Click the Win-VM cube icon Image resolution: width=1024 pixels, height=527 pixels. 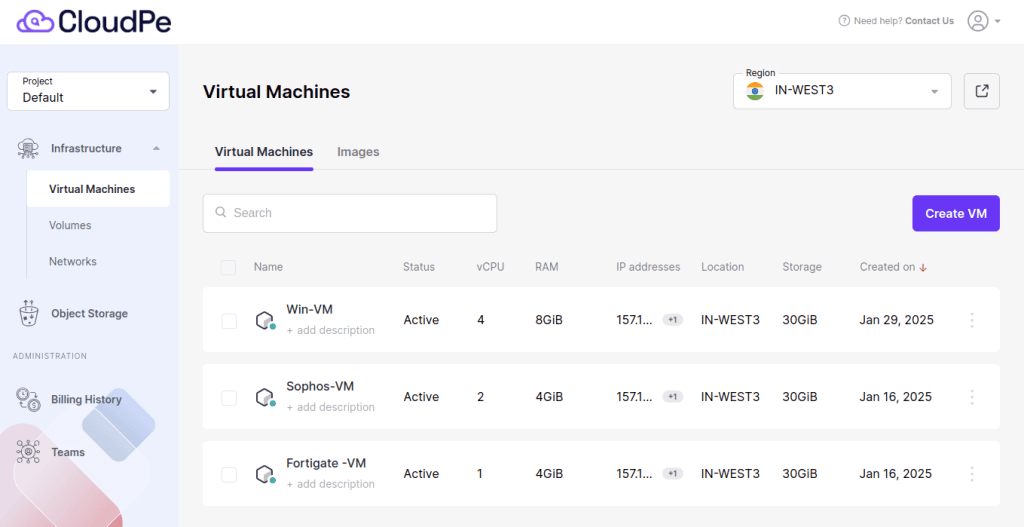(264, 321)
